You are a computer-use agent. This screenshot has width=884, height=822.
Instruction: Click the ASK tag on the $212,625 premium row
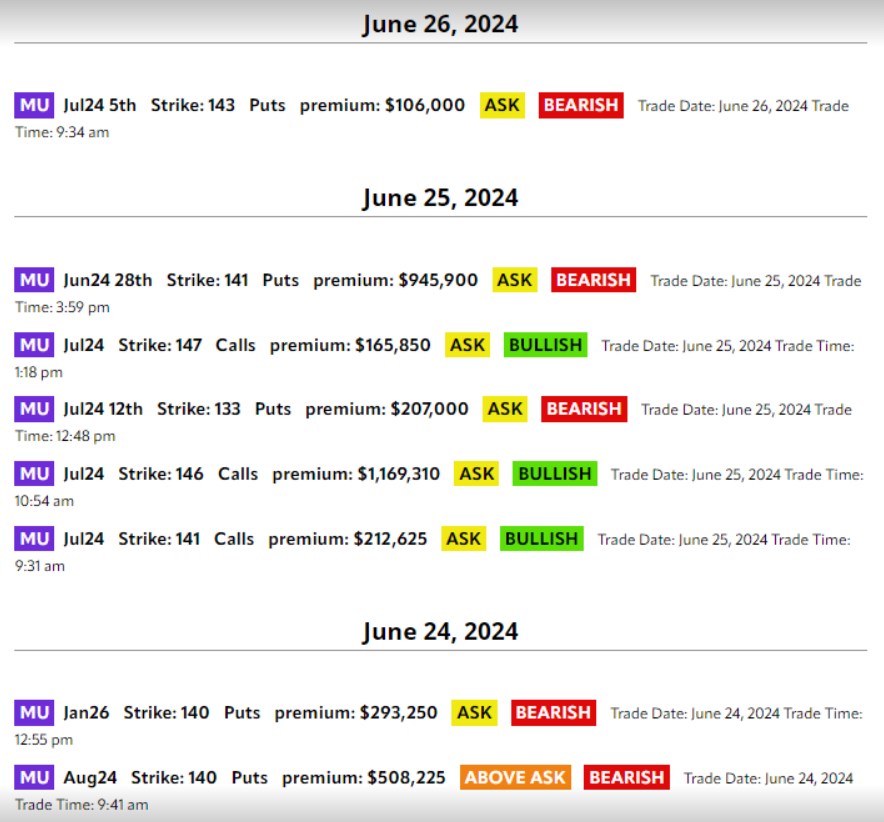pos(463,539)
